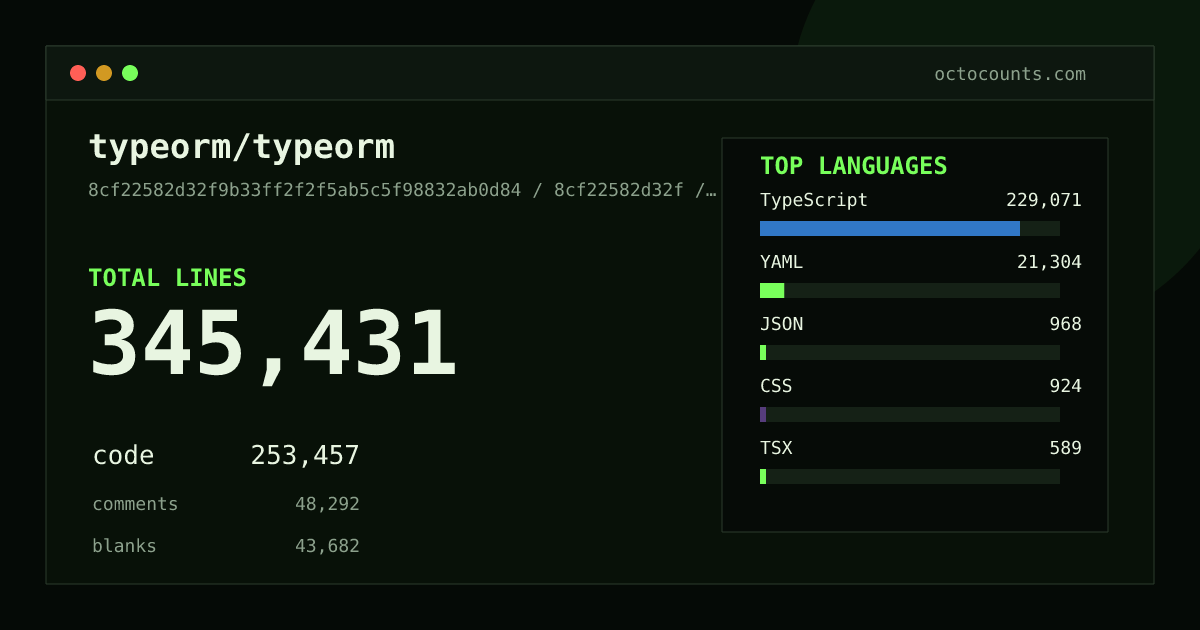Click the YAML language label
The width and height of the screenshot is (1200, 630).
(x=781, y=262)
